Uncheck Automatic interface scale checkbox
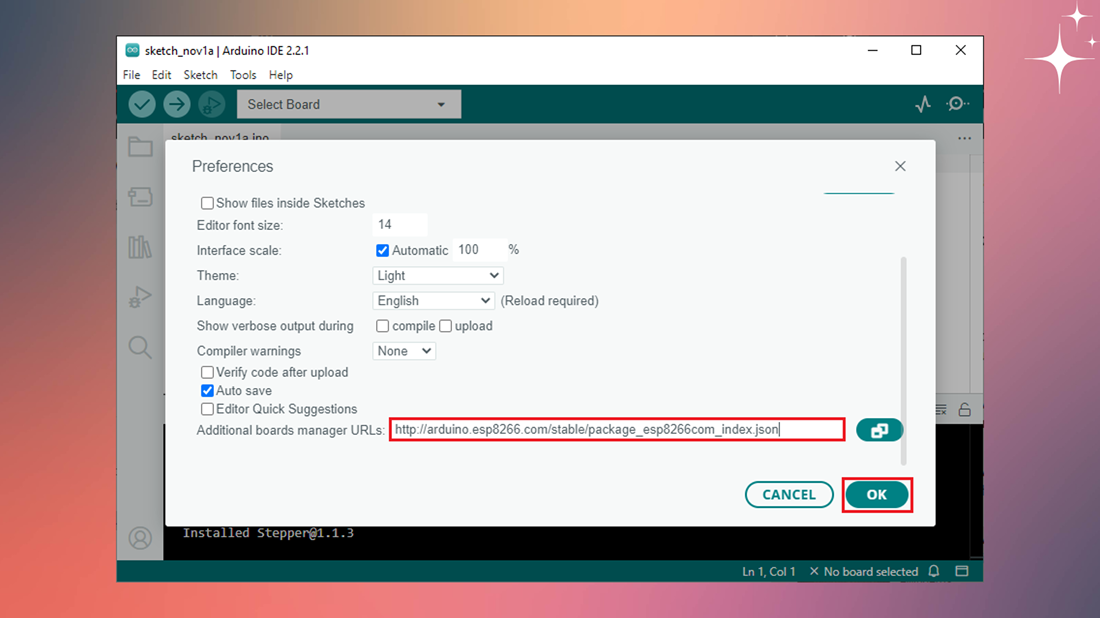Screen dimensions: 1100x618 [382, 250]
